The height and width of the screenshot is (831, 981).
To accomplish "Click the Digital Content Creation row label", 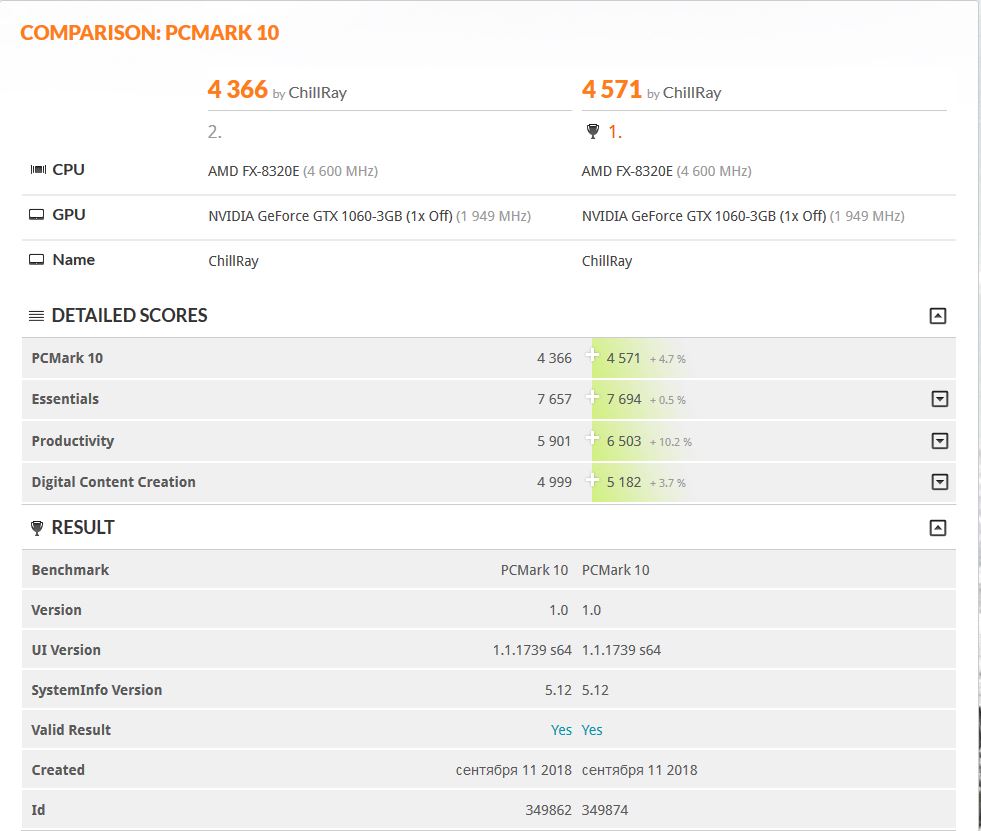I will pos(113,482).
